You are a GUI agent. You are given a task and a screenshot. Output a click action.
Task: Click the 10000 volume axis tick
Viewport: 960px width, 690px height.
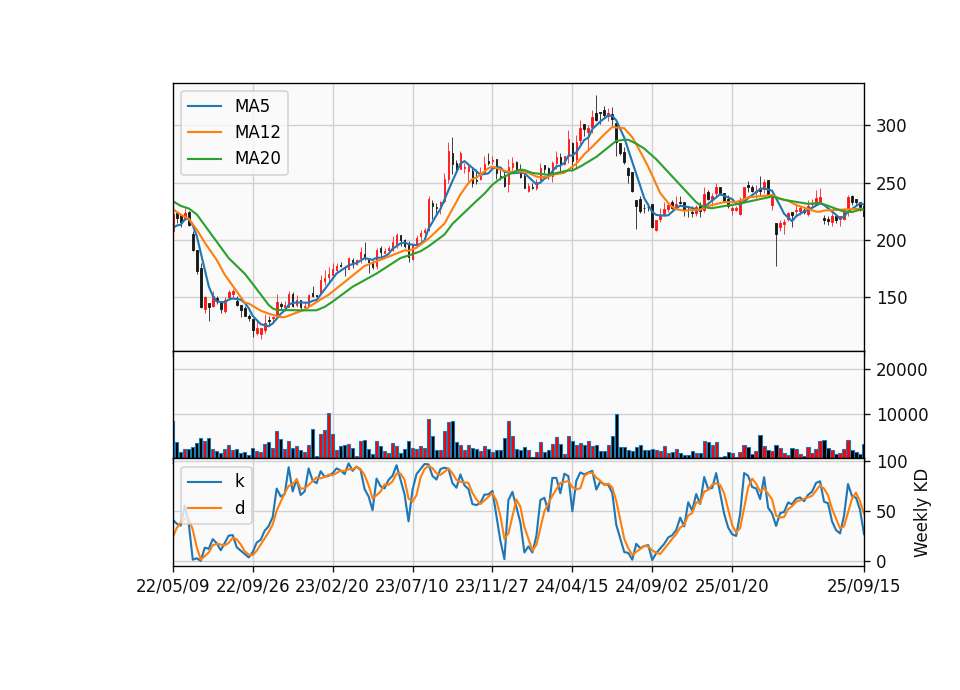click(x=901, y=415)
